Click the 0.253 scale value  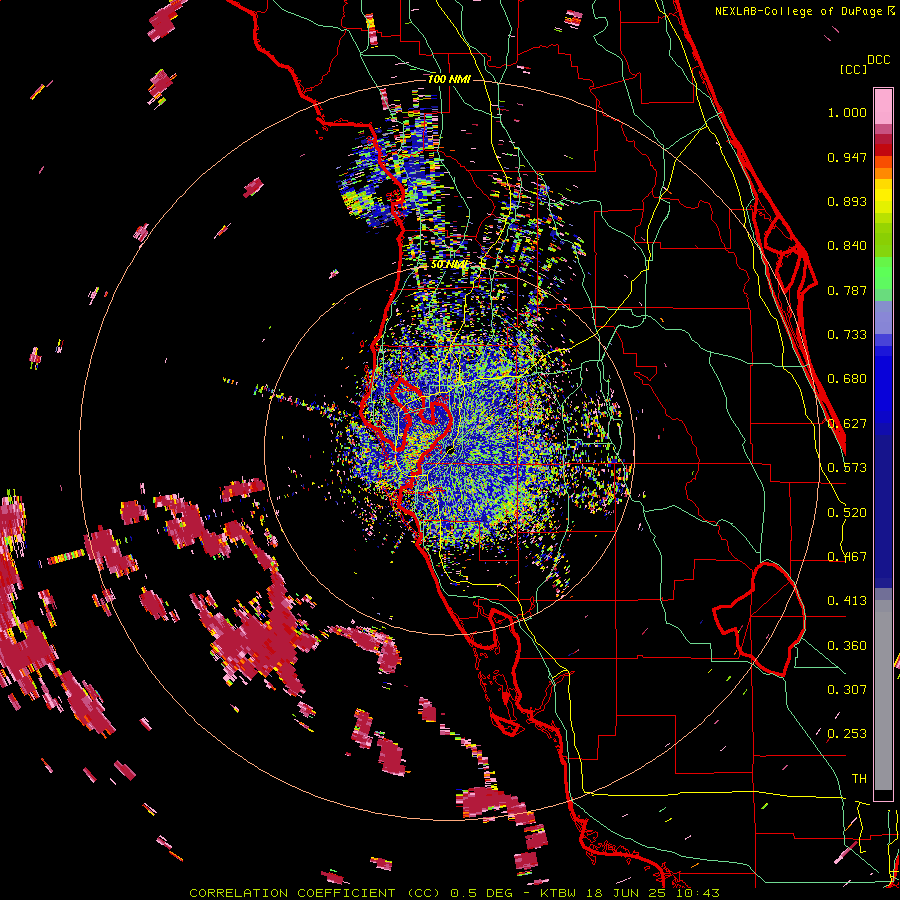847,734
